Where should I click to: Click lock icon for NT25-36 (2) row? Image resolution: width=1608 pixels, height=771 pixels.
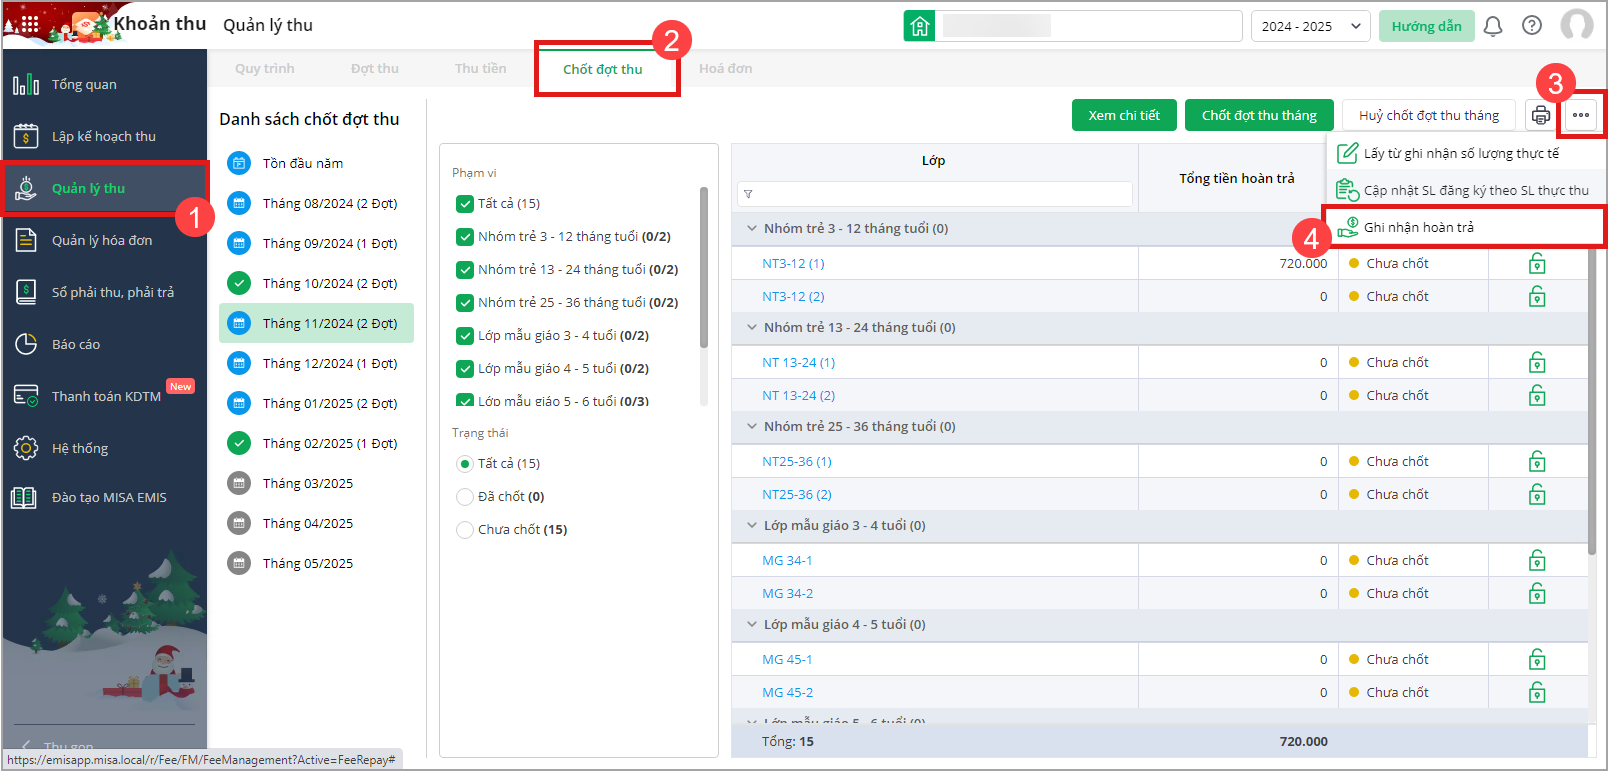pos(1537,494)
